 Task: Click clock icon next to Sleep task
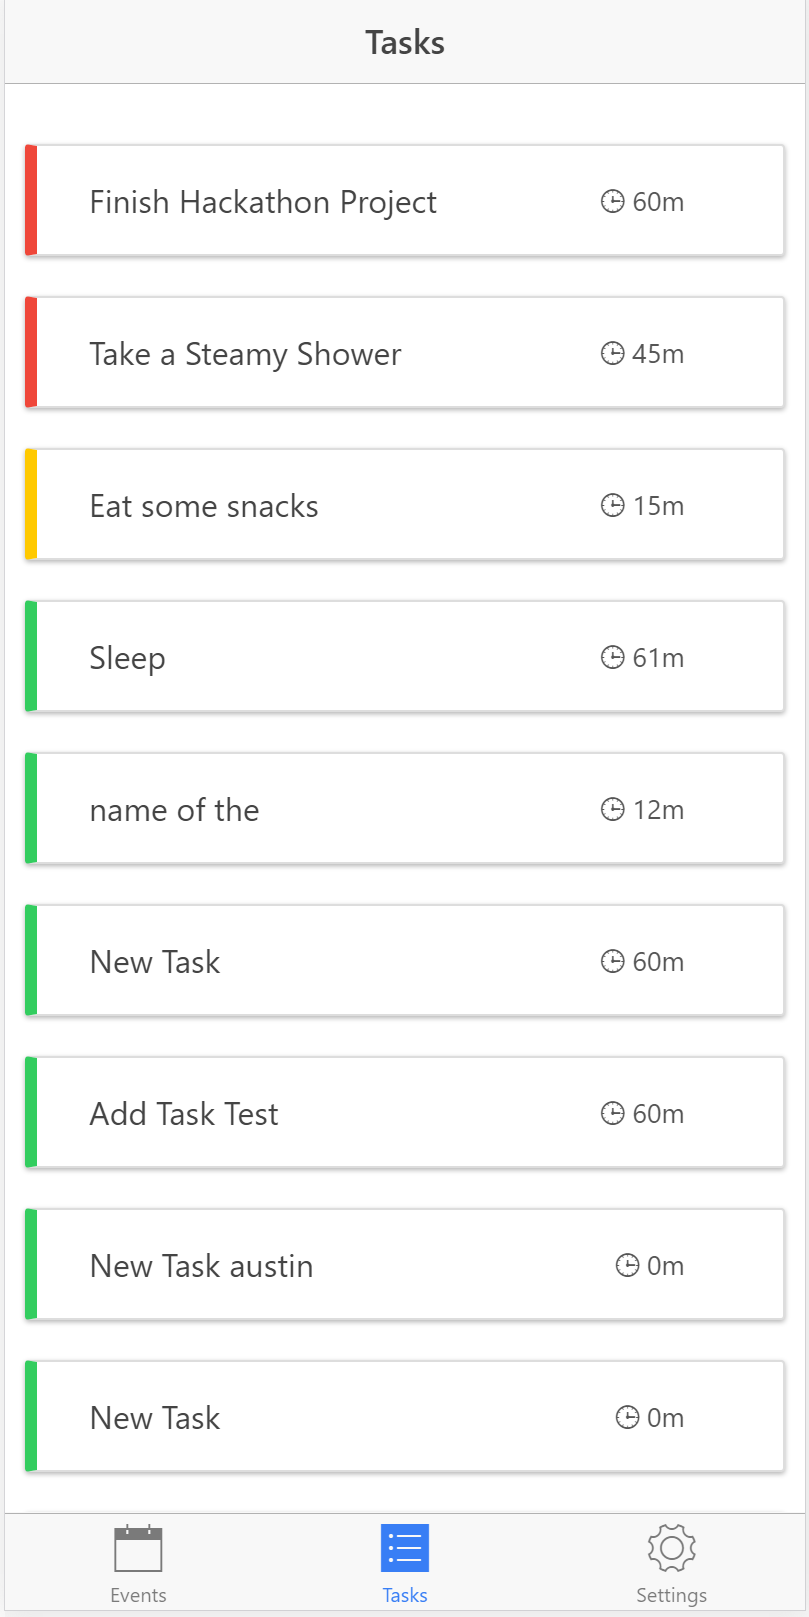(x=612, y=657)
